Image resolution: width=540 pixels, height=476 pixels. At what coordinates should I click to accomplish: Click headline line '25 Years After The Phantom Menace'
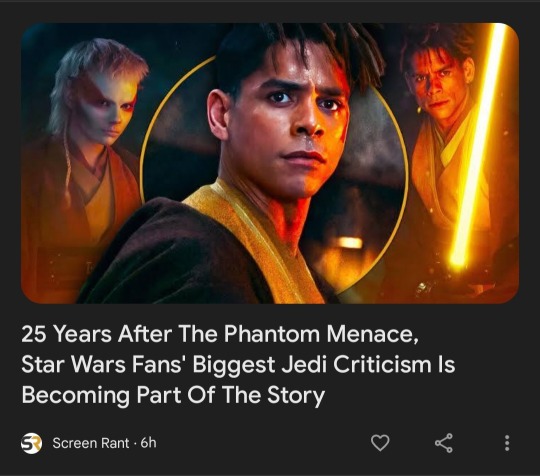(220, 334)
